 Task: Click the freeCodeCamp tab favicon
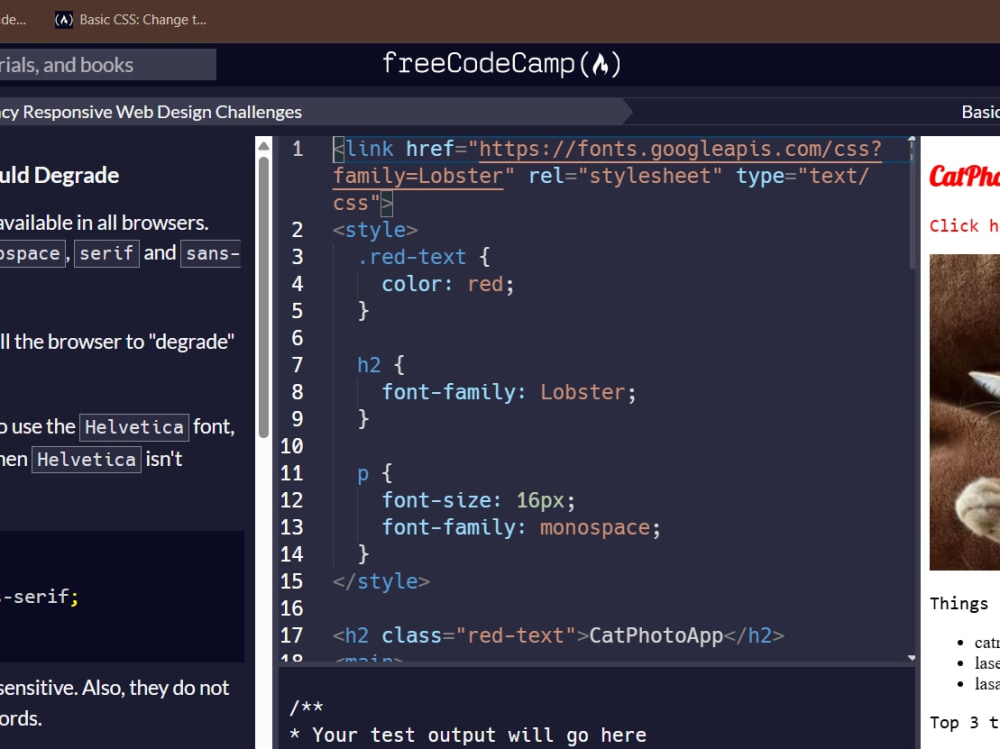point(63,20)
